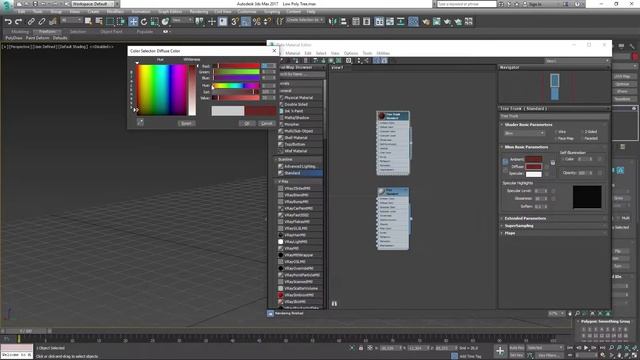Click the Mirror tool icon

pos(333,22)
